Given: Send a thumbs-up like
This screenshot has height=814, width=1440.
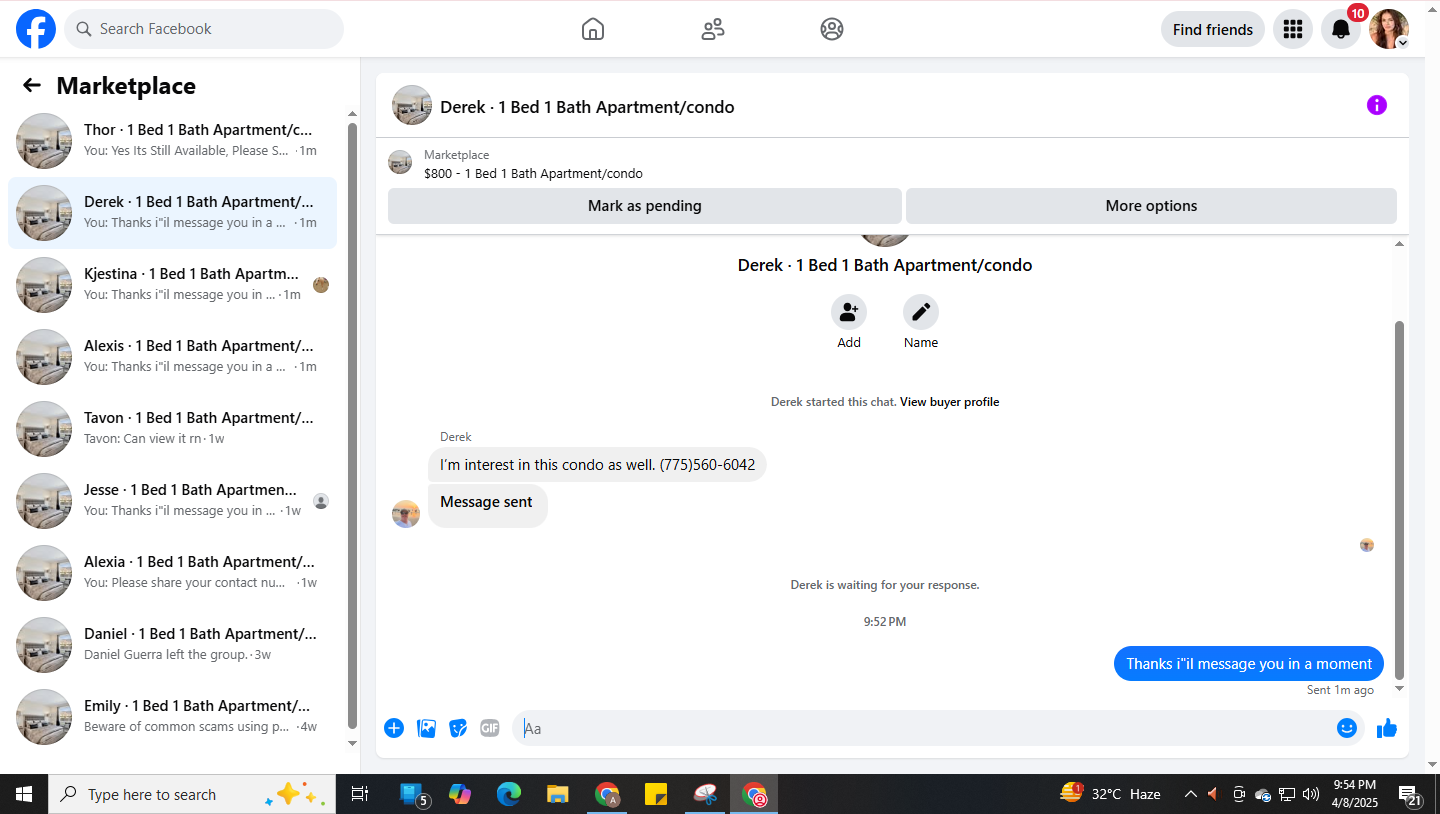Looking at the screenshot, I should click(x=1387, y=728).
